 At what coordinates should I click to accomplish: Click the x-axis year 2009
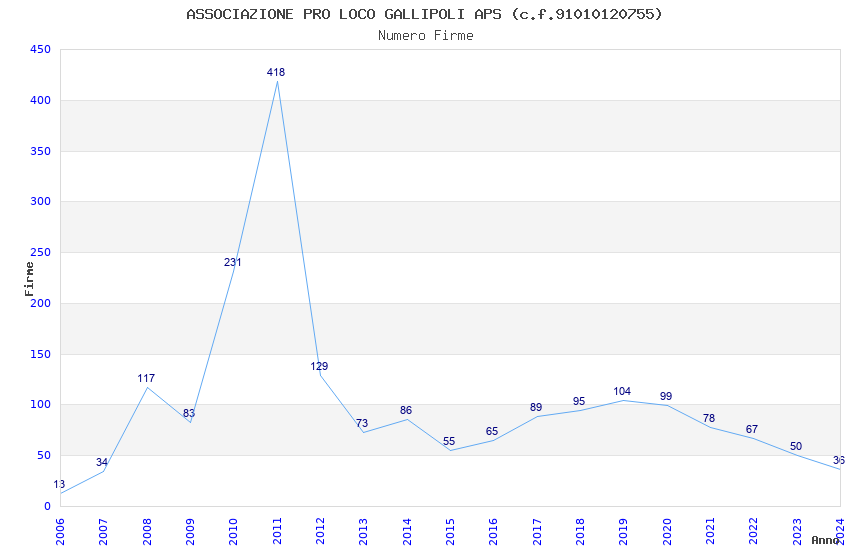(x=190, y=532)
